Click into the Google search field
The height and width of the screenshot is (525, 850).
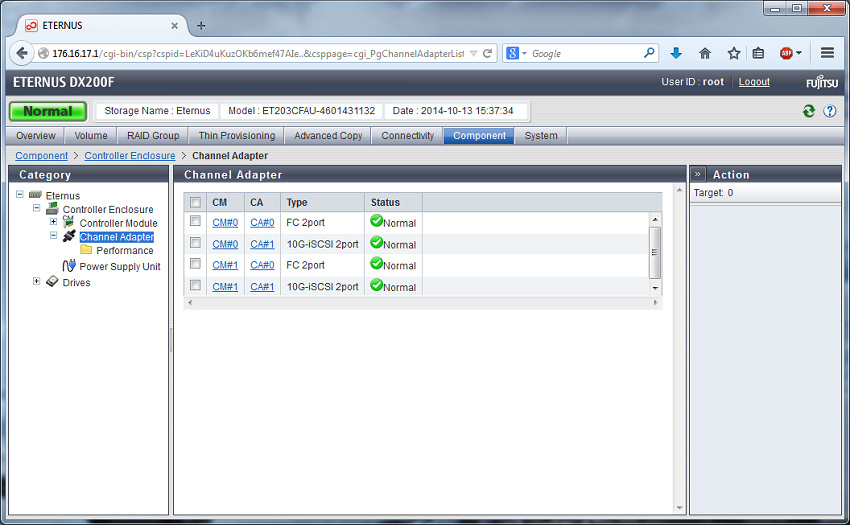585,53
